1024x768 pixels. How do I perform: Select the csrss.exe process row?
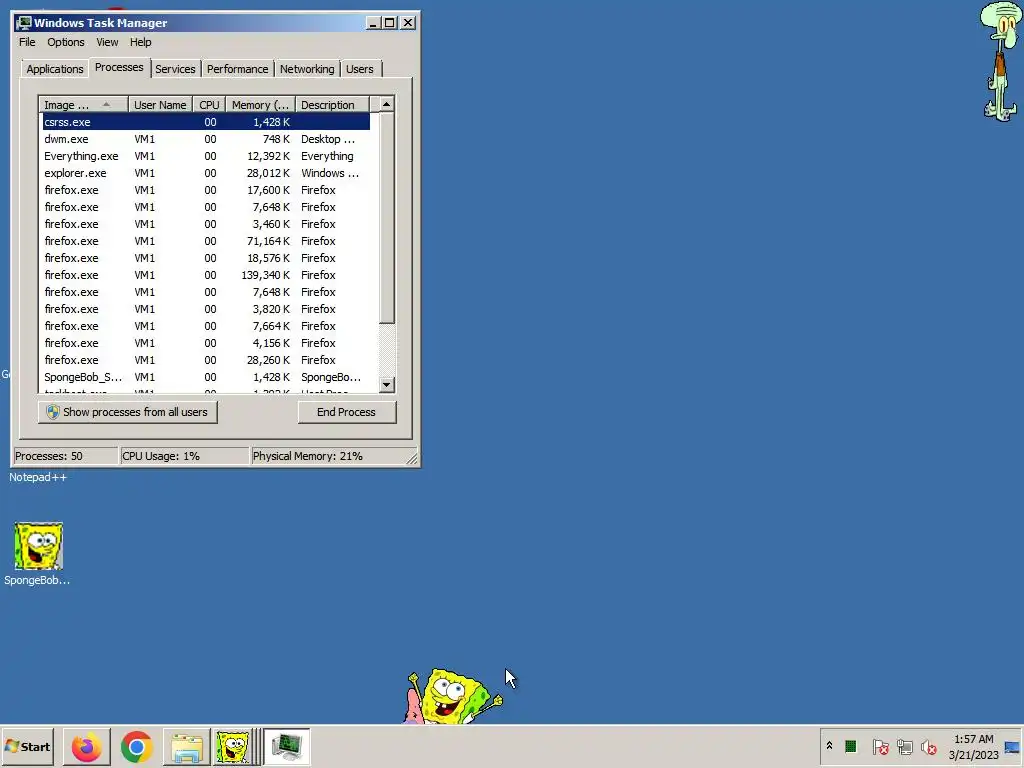(206, 122)
